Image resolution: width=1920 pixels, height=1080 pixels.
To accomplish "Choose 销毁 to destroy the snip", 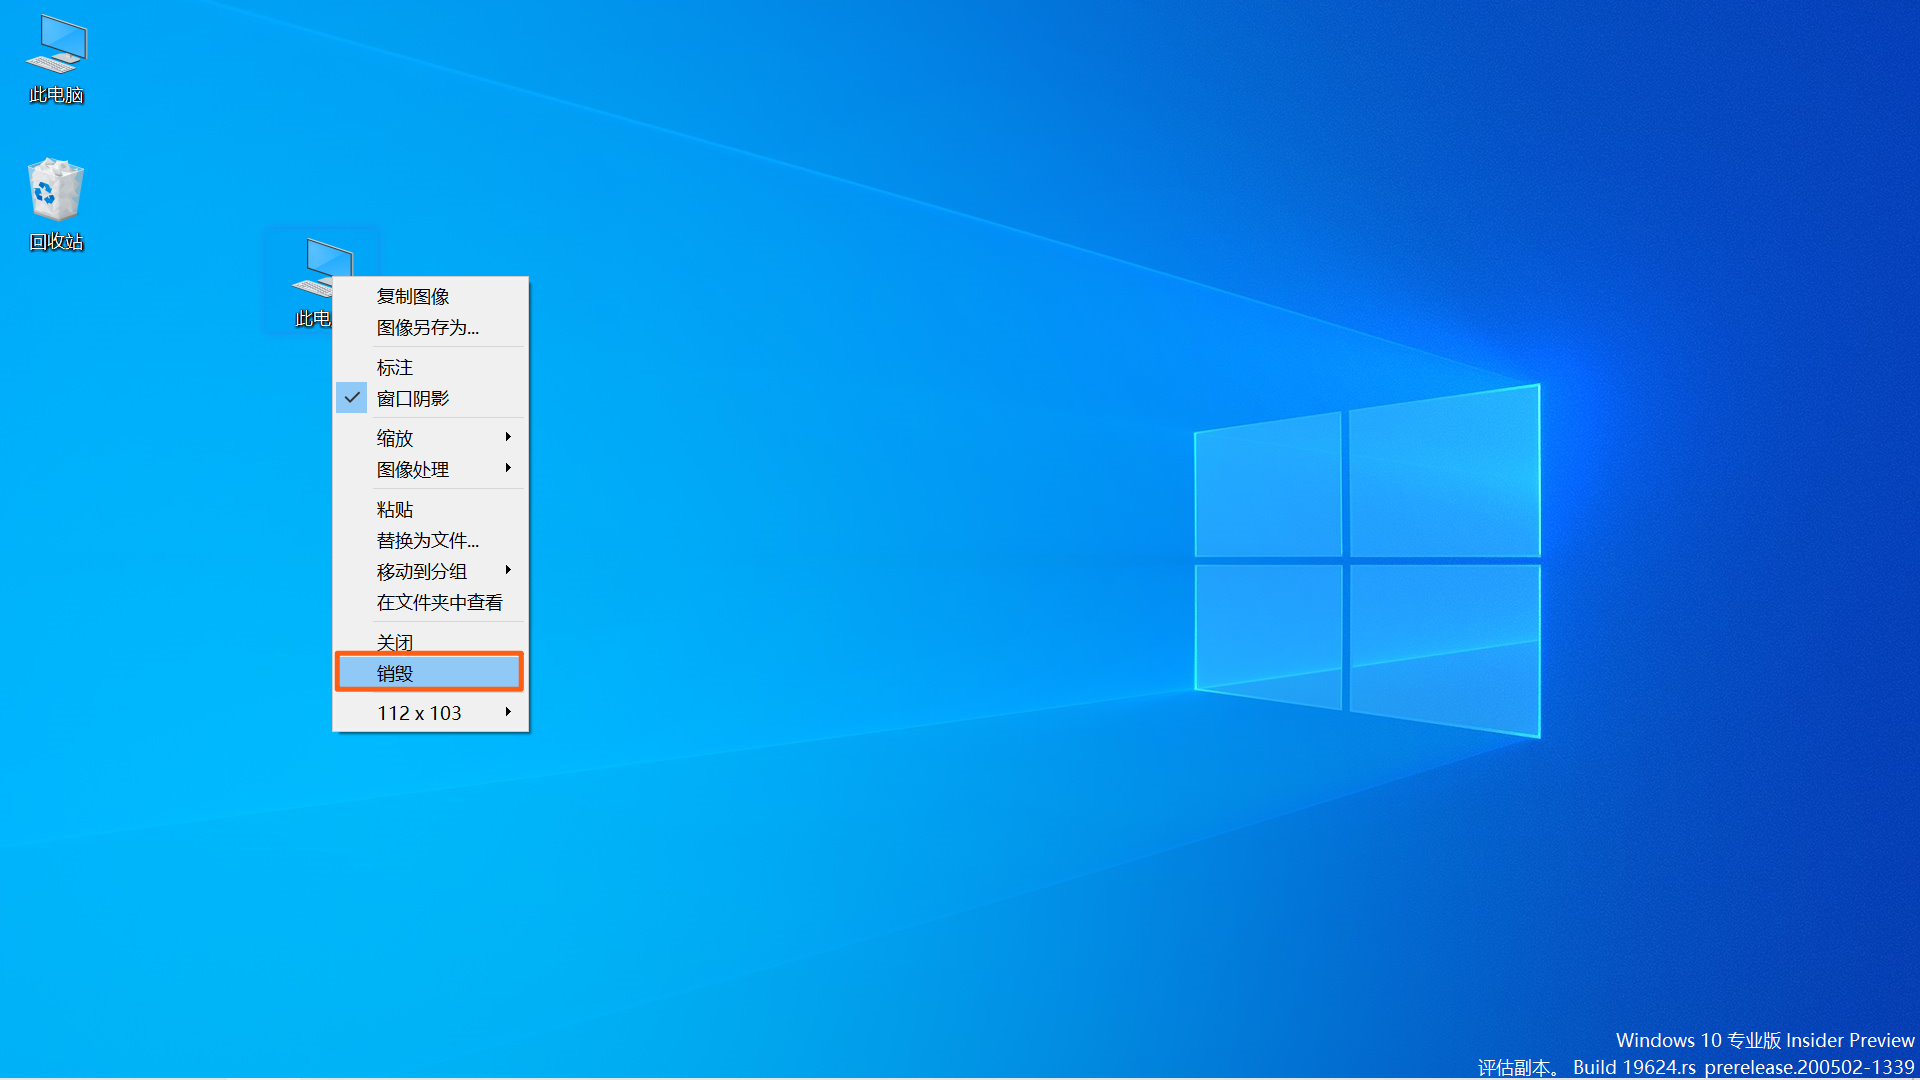I will [x=430, y=673].
